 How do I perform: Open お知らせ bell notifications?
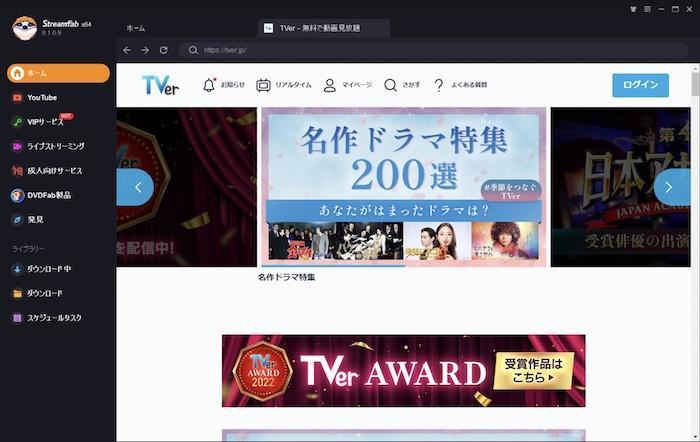coord(208,85)
